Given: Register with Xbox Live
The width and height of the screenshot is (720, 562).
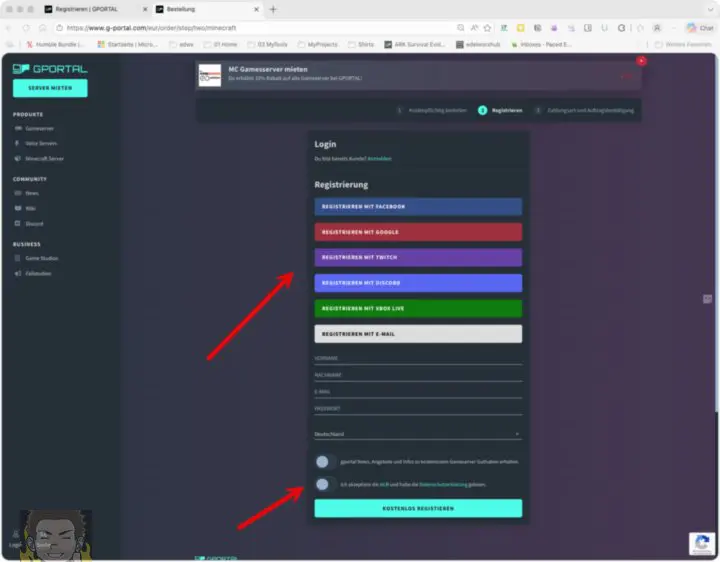Looking at the screenshot, I should tap(418, 309).
